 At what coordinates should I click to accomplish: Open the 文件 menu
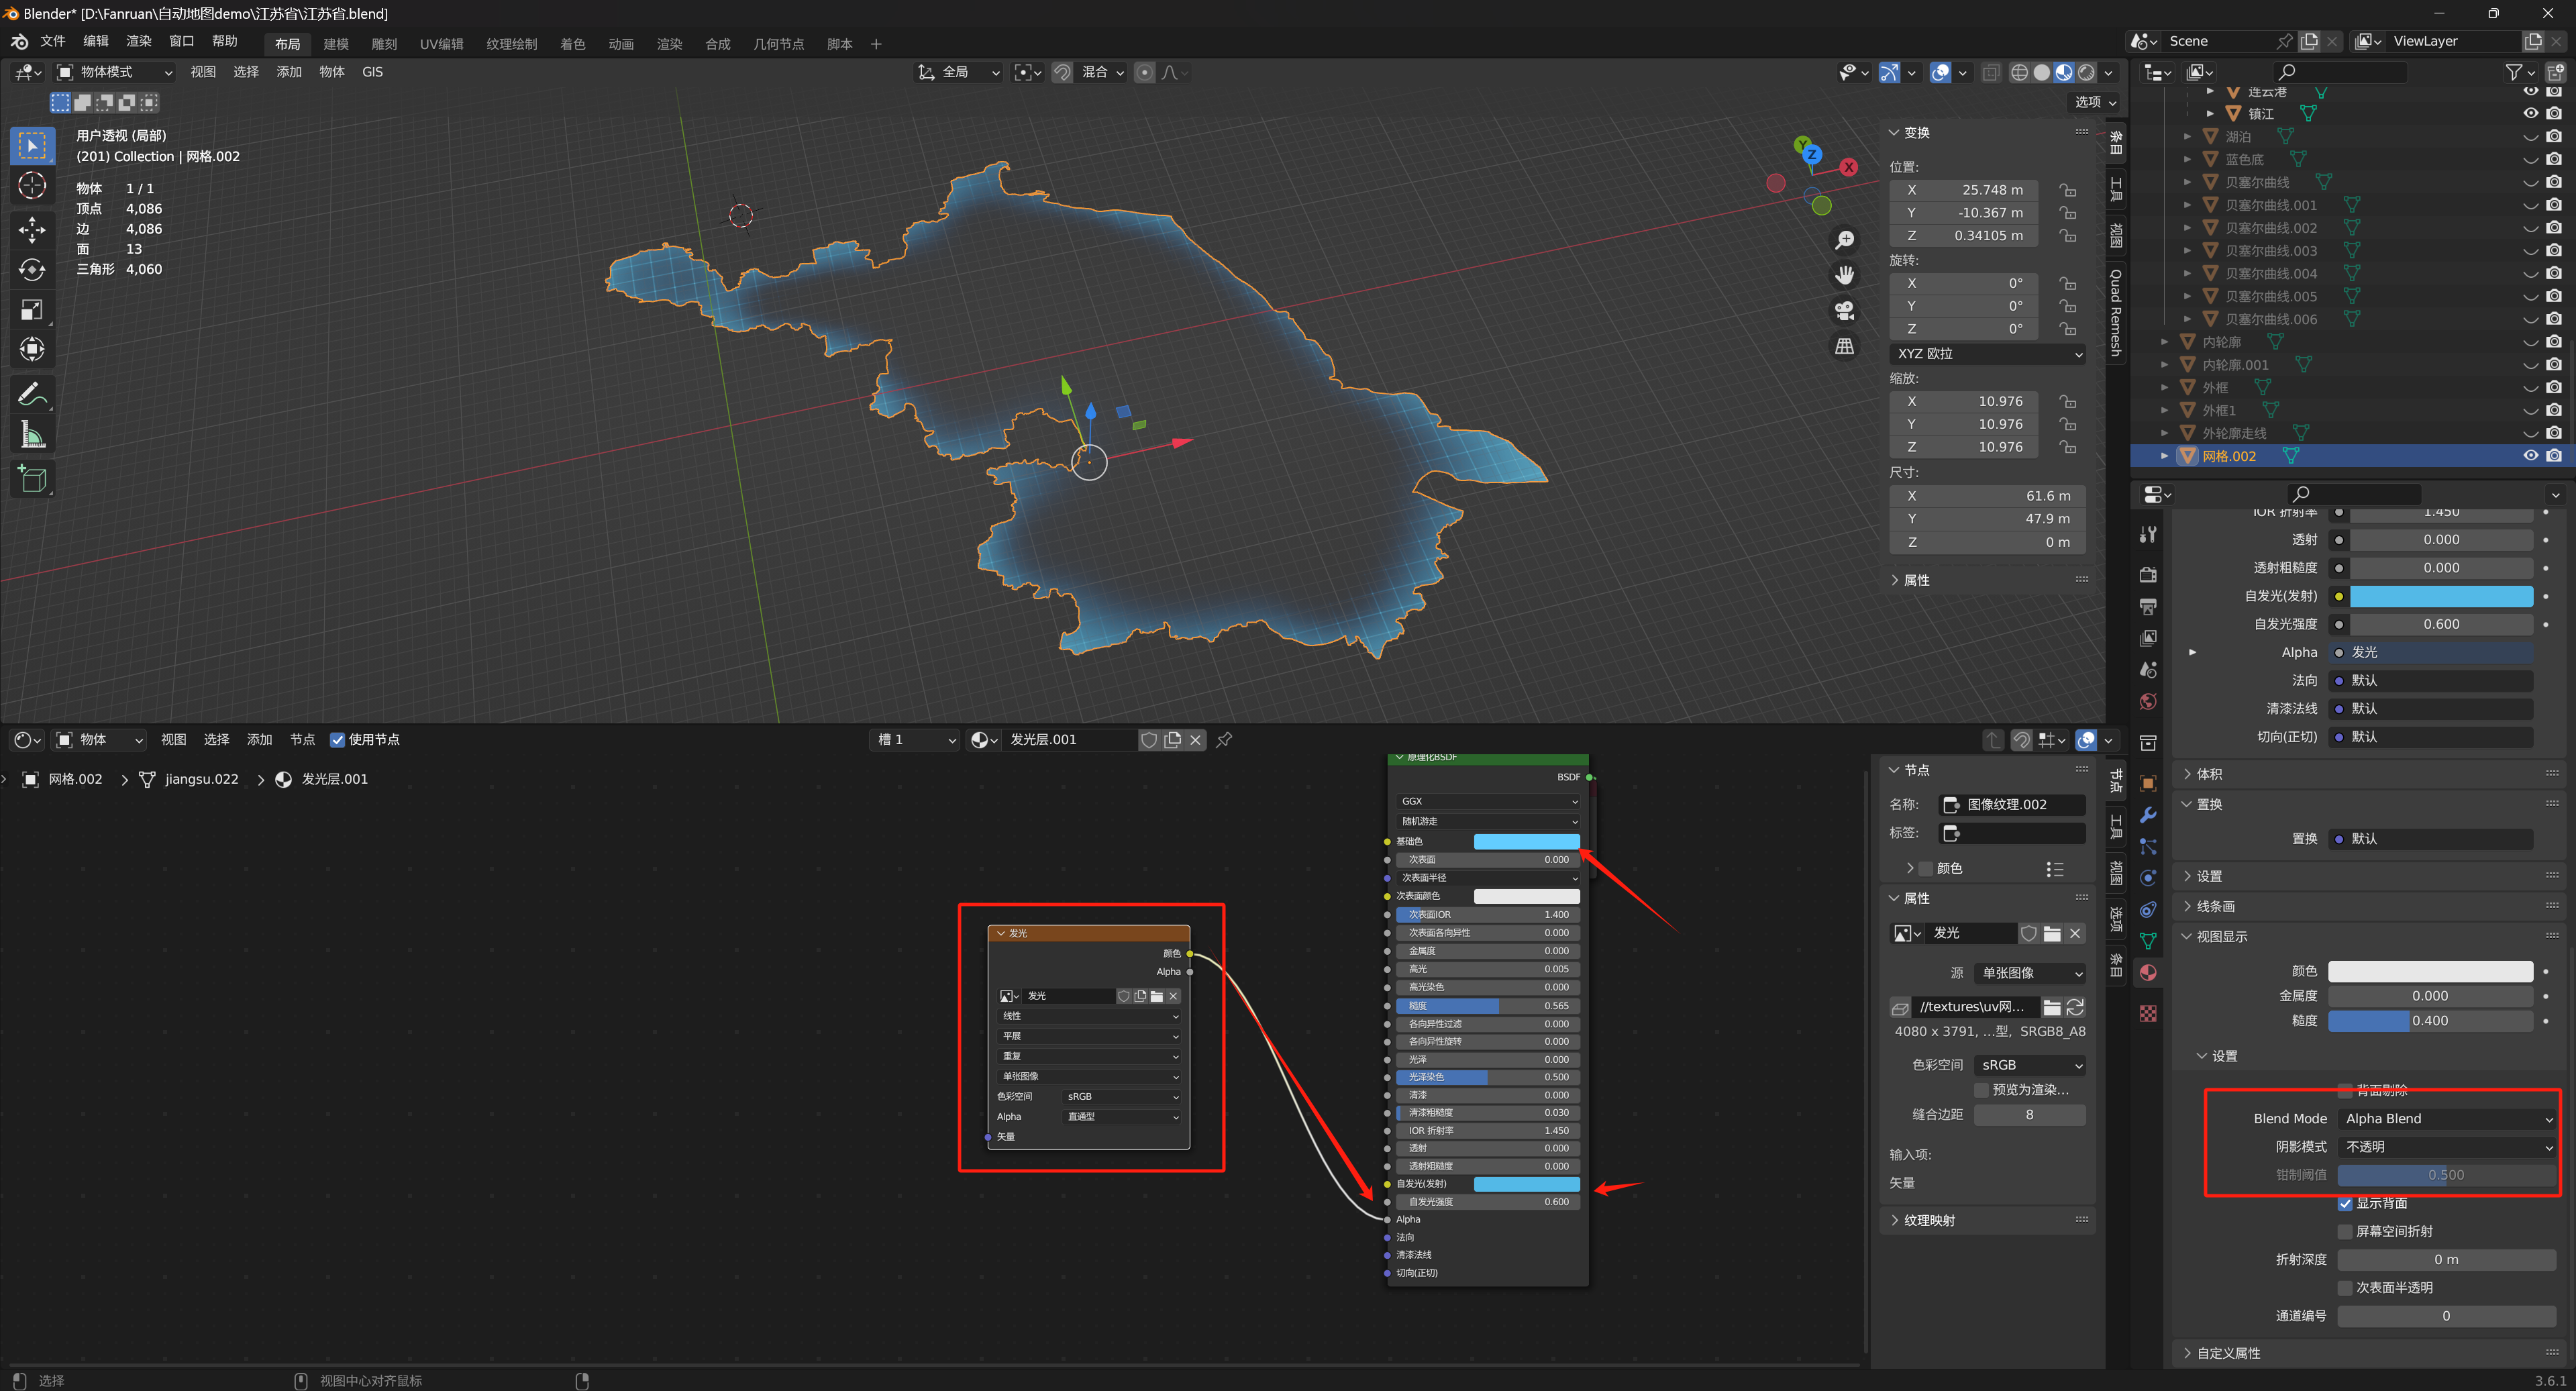coord(53,42)
